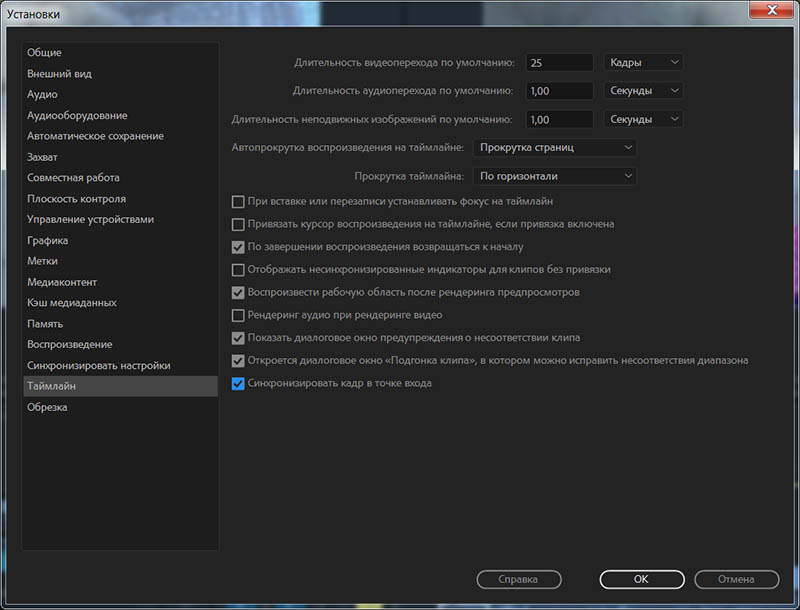Enable snapping playhead in the timeline checkbox
800x610 pixels.
click(238, 224)
